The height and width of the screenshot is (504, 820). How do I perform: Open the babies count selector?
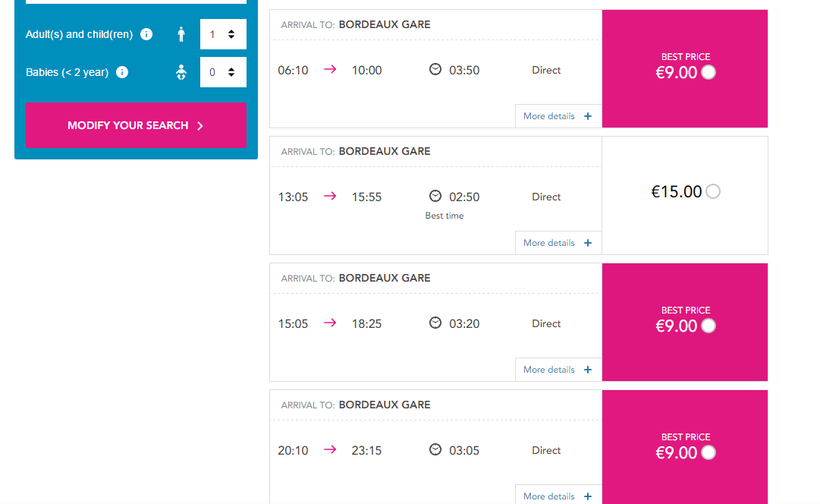coord(223,72)
